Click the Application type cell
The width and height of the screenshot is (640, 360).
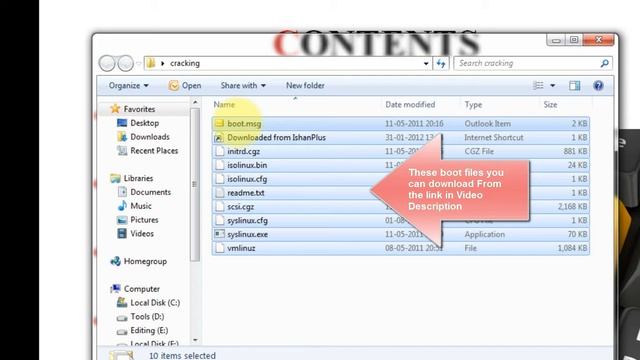[484, 234]
